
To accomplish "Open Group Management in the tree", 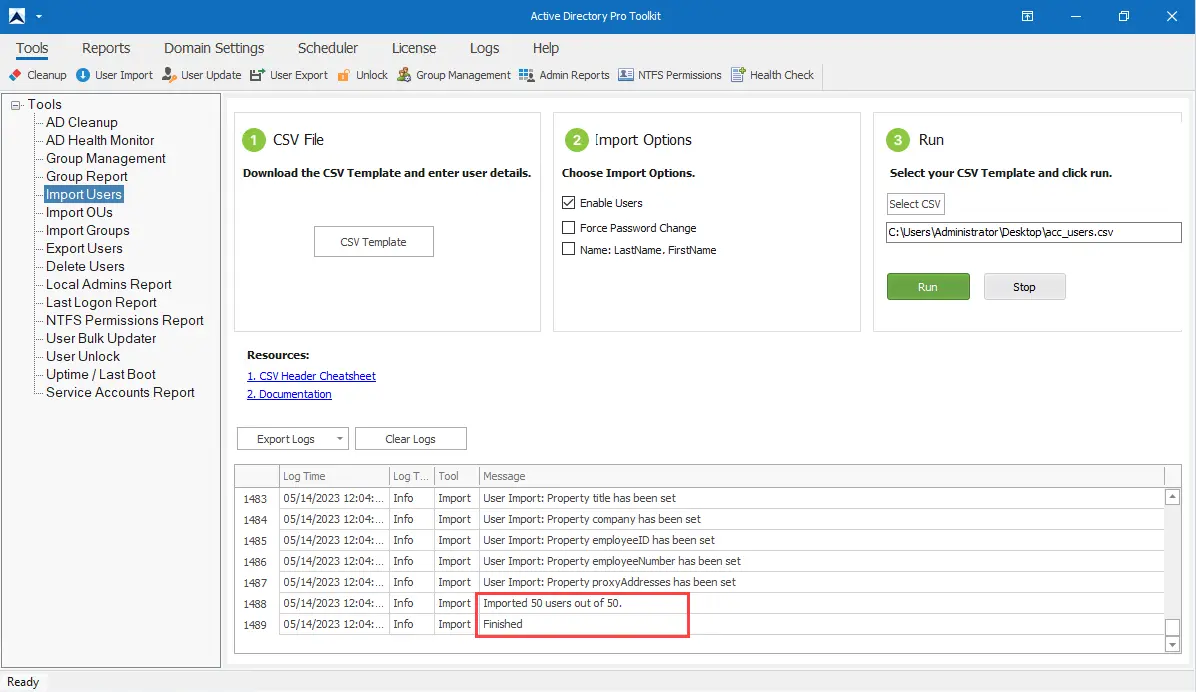I will tap(106, 159).
